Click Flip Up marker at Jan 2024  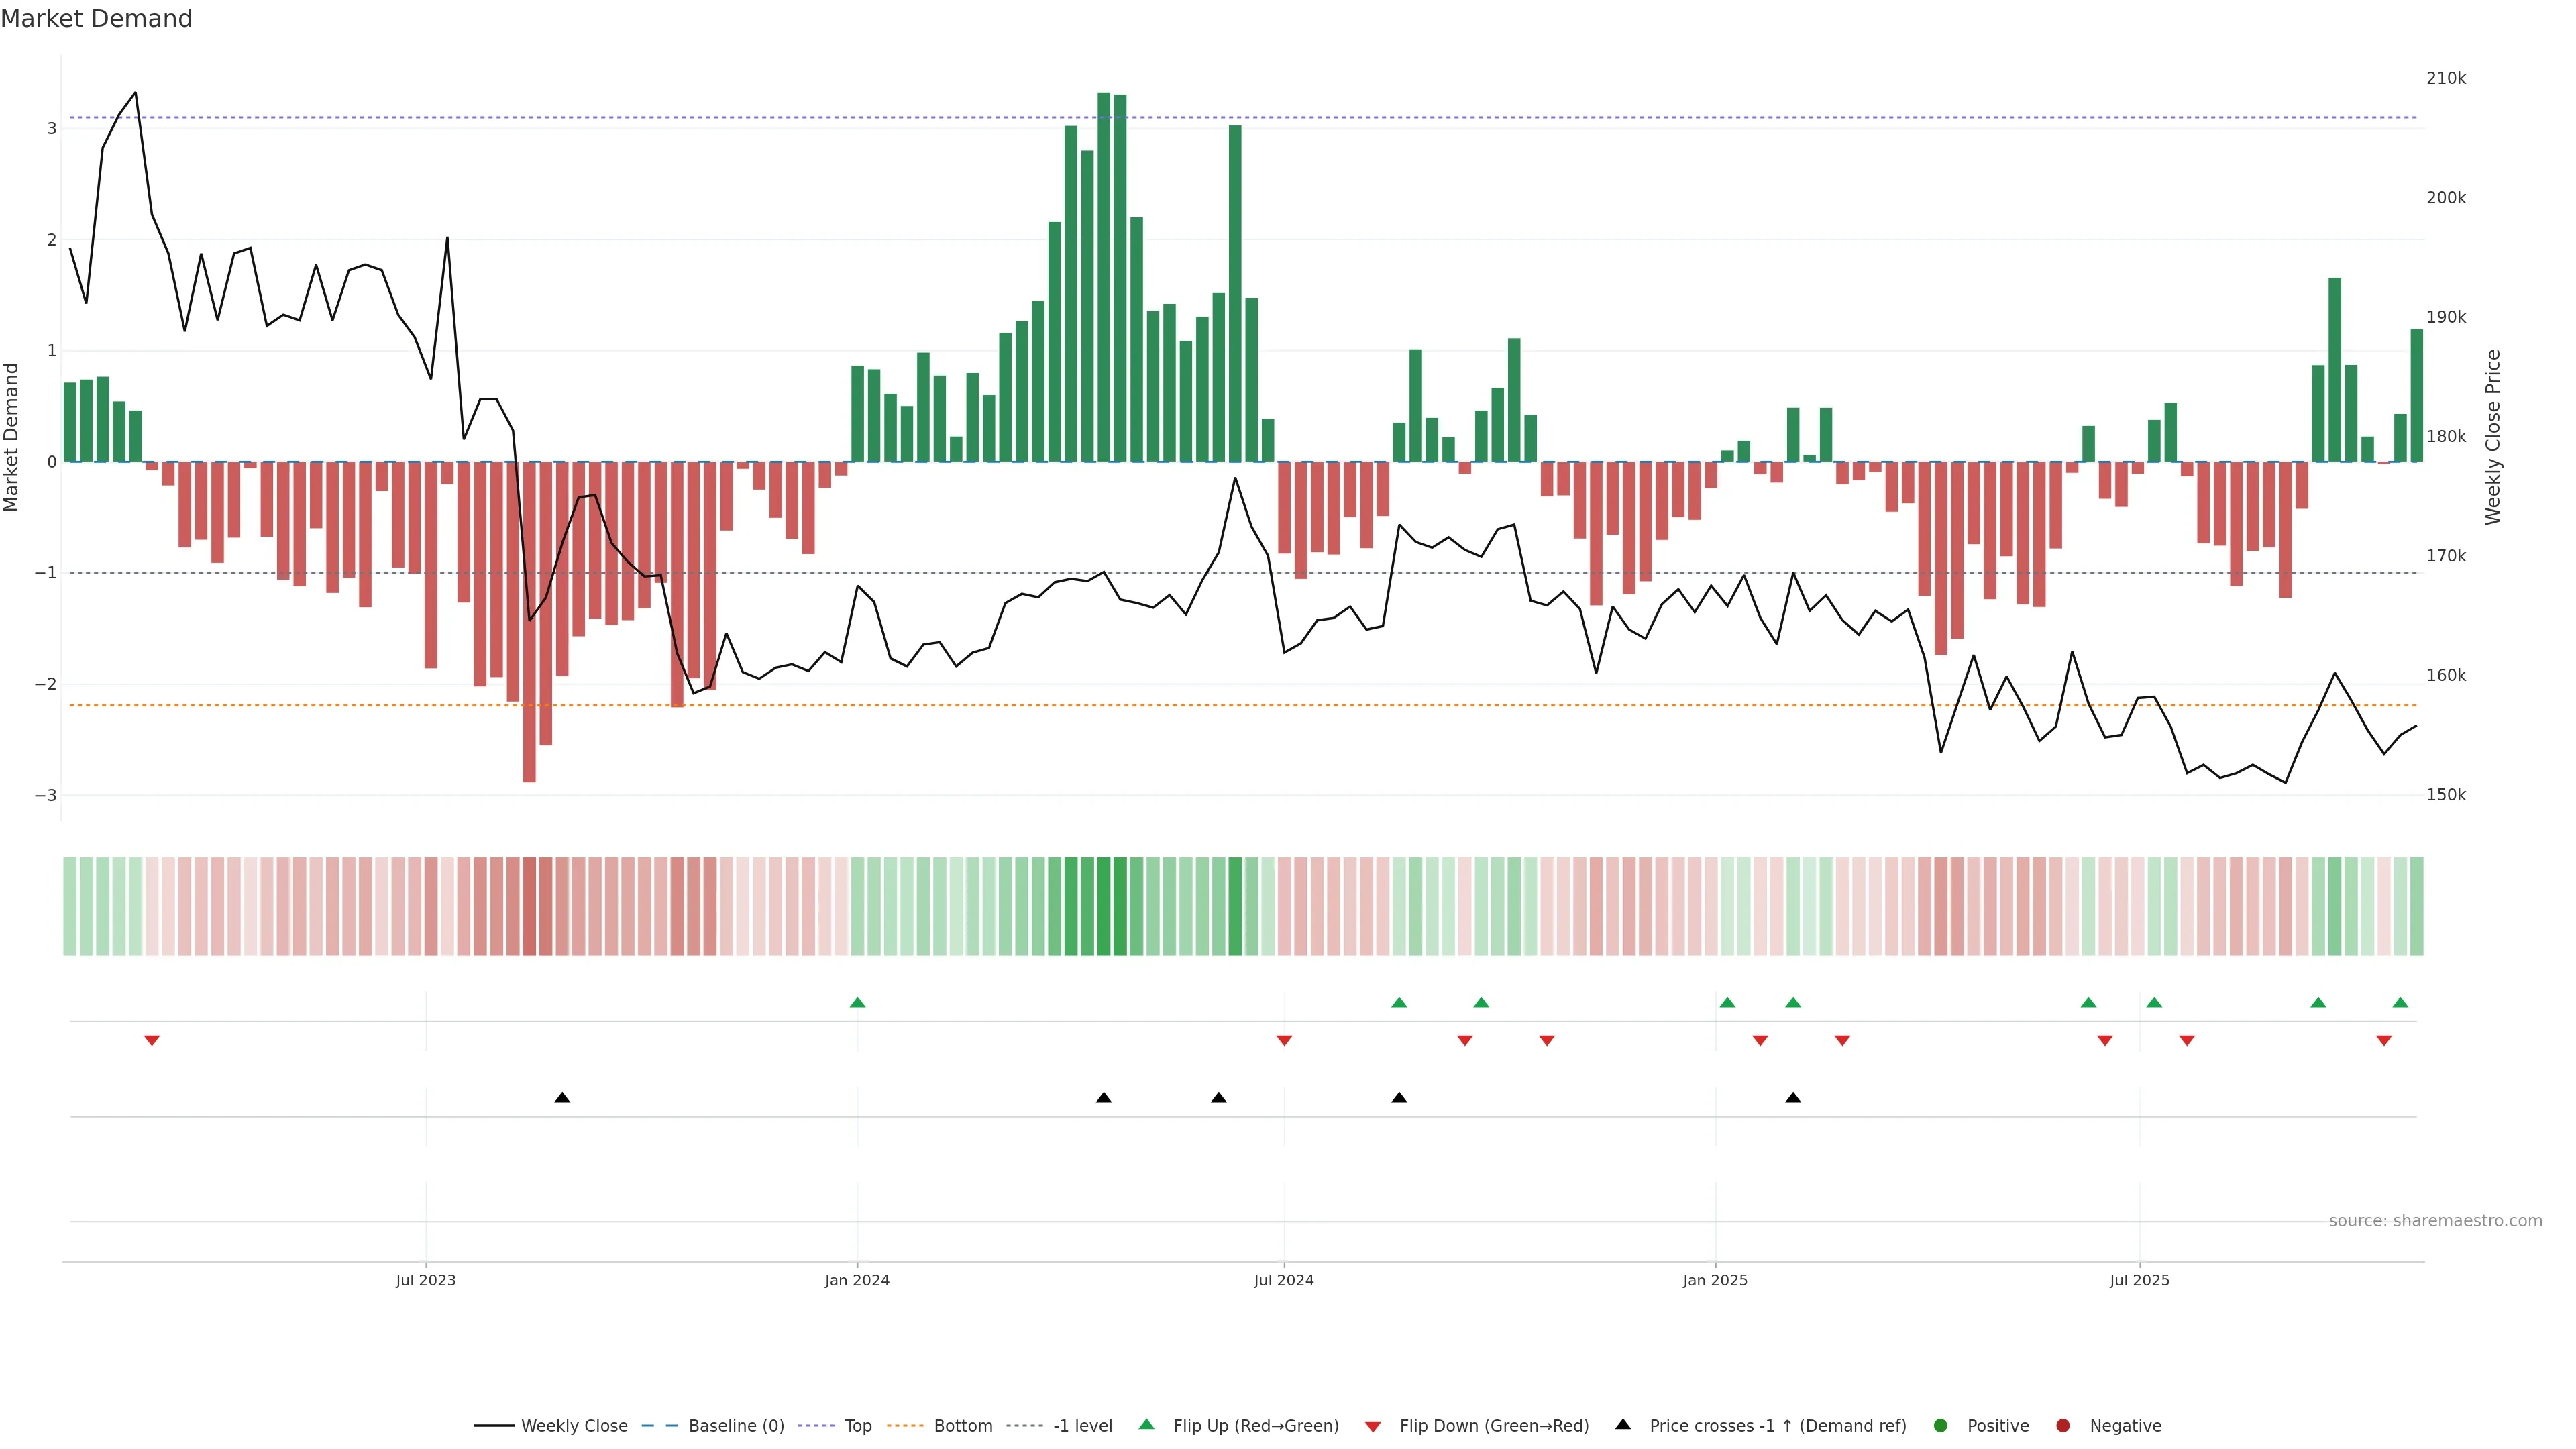pos(857,1002)
